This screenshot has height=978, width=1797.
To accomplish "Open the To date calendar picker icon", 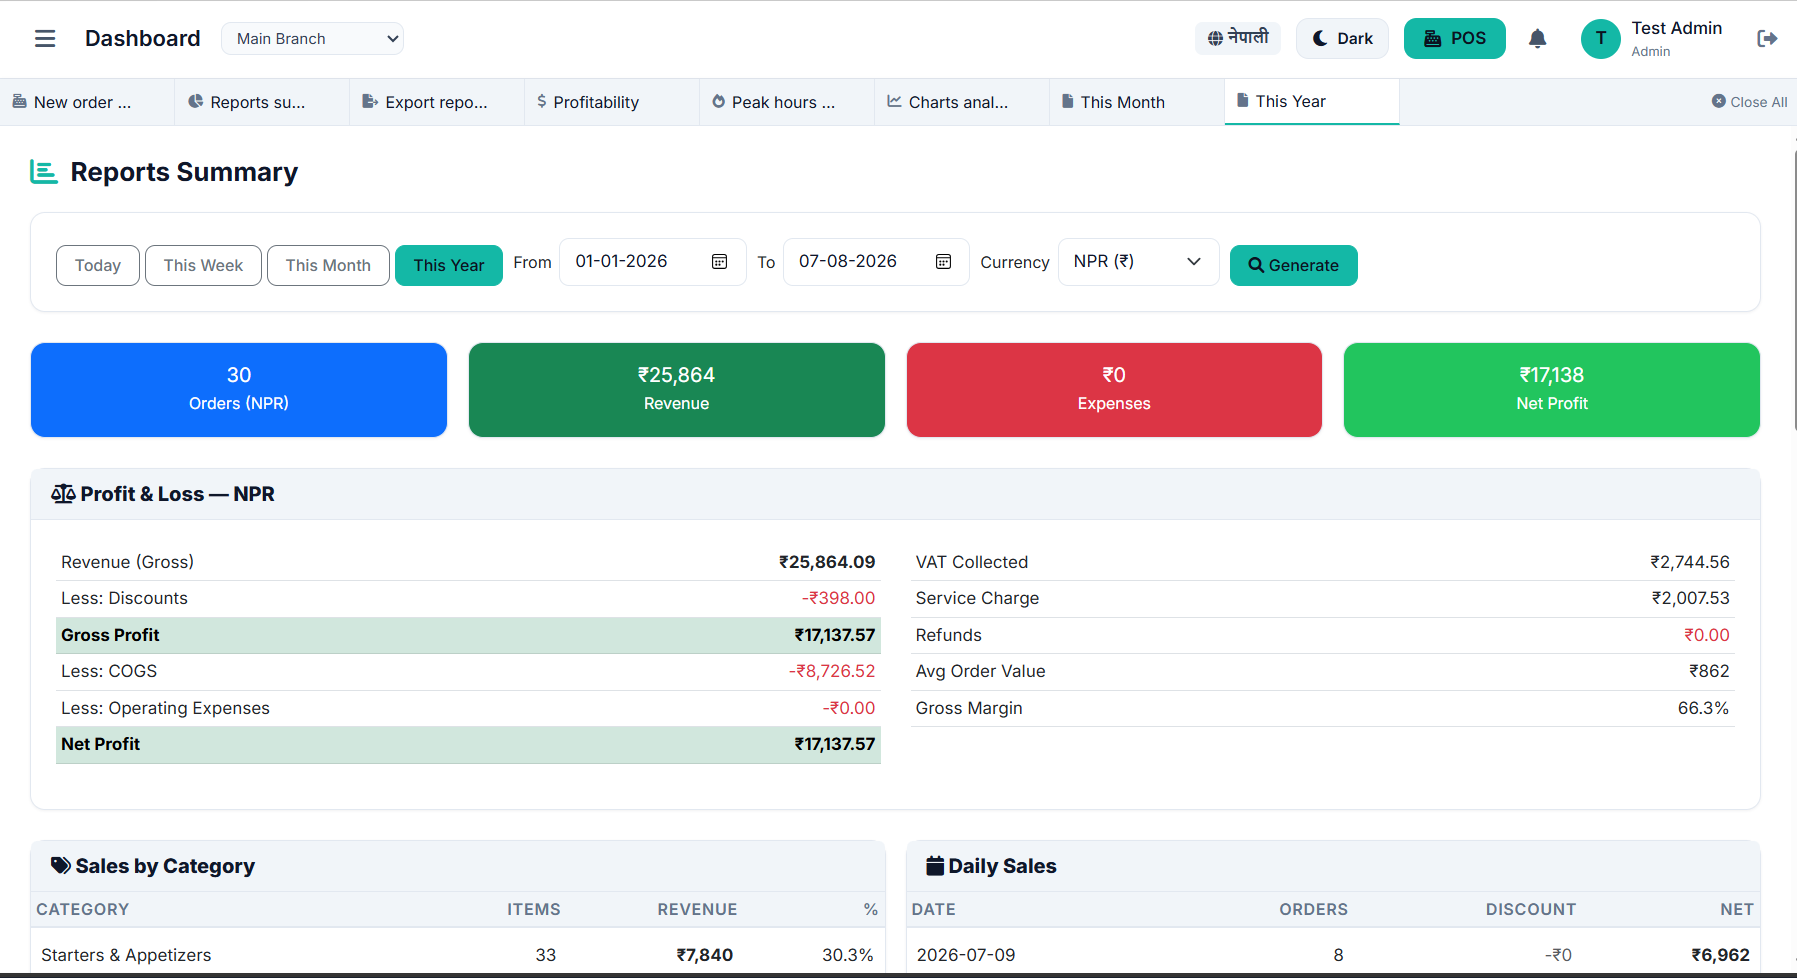I will [943, 262].
